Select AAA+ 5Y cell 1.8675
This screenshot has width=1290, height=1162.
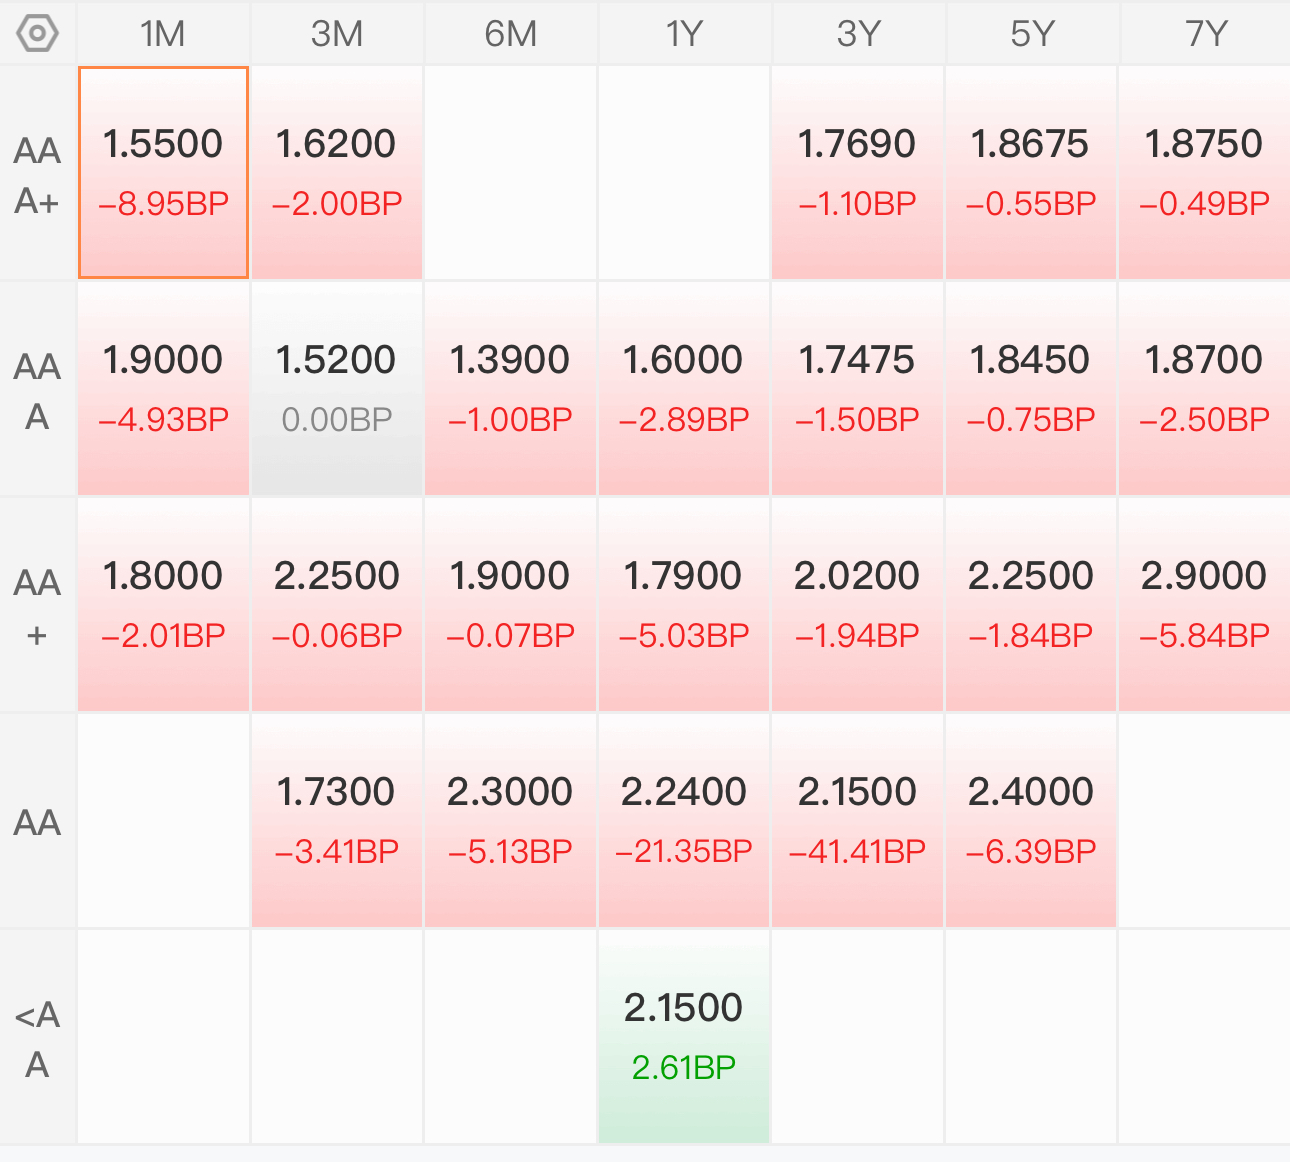pyautogui.click(x=1031, y=173)
